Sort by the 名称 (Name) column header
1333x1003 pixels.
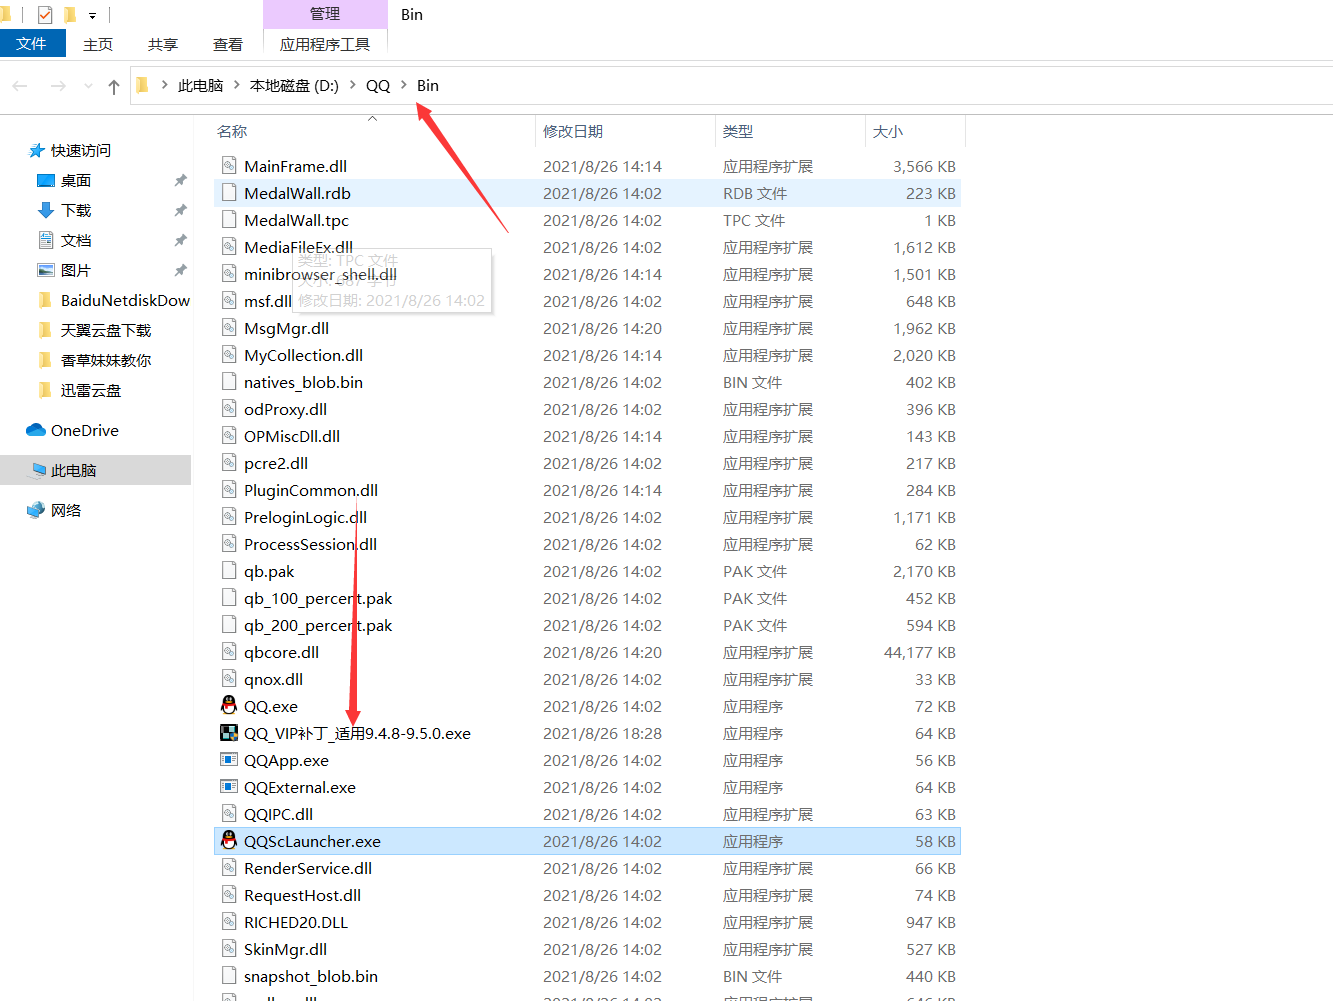pyautogui.click(x=372, y=131)
